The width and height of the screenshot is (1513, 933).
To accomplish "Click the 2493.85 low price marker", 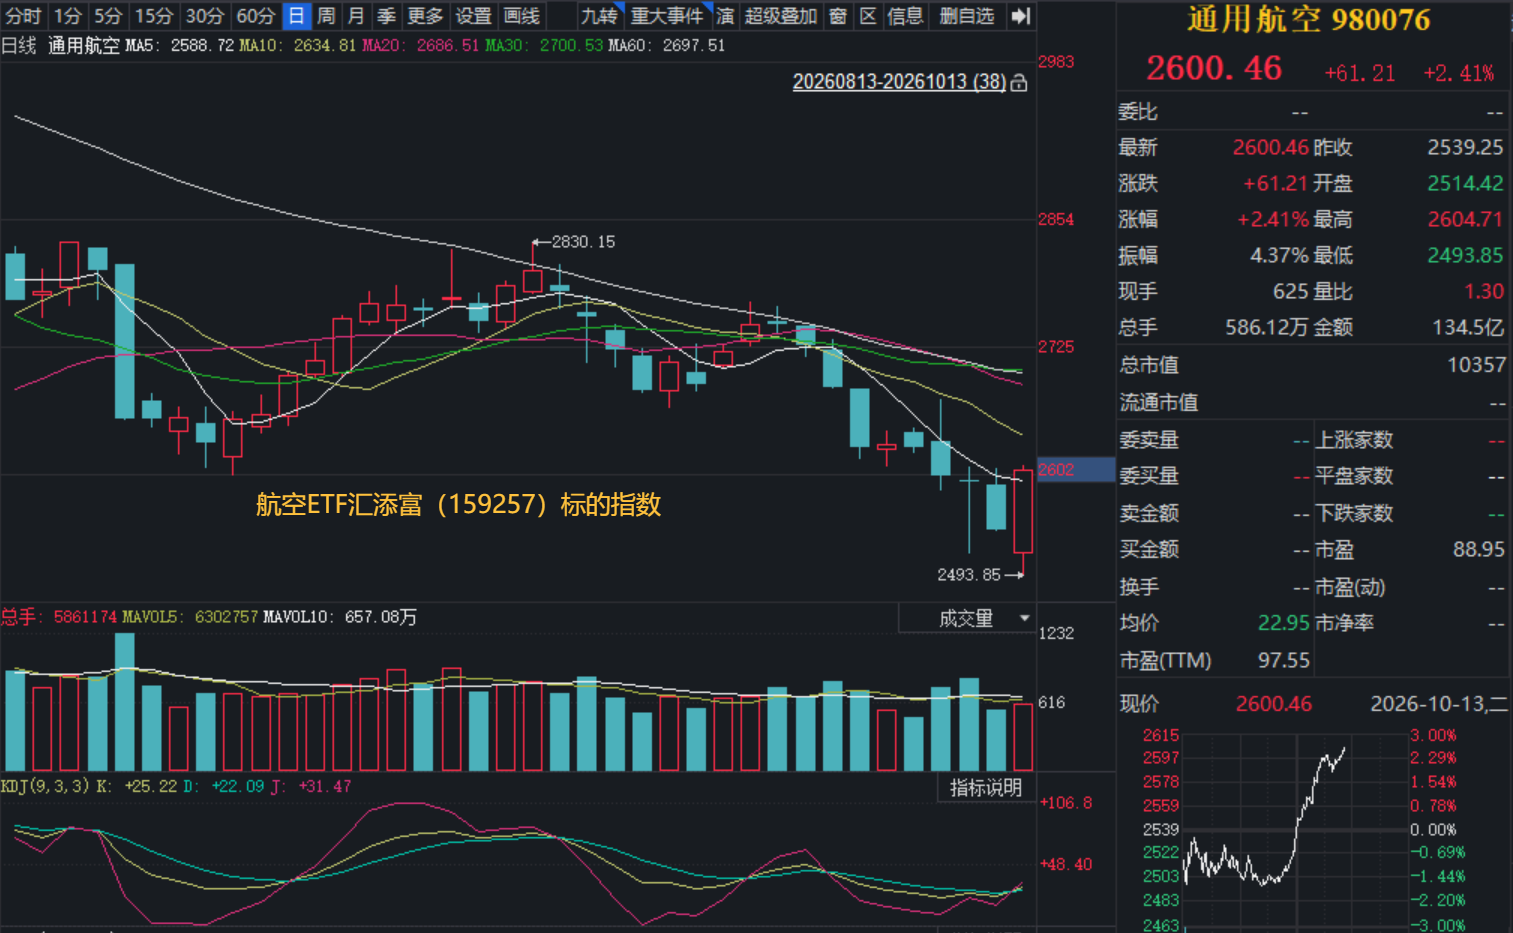I will point(969,575).
